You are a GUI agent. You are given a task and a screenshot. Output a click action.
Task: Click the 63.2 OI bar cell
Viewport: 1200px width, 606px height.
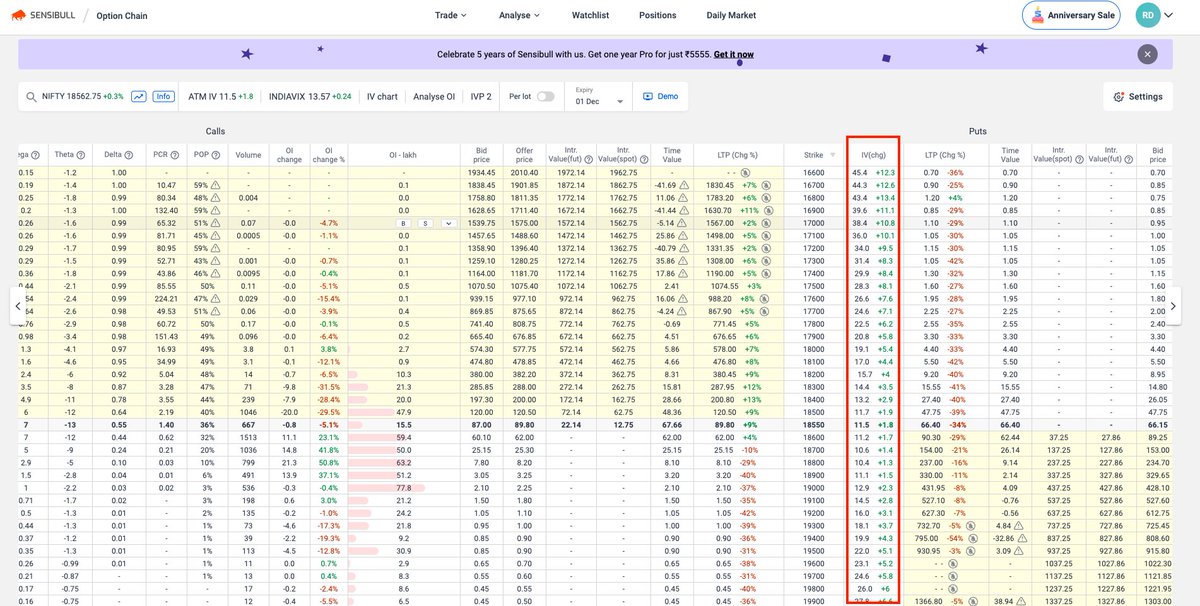[403, 462]
